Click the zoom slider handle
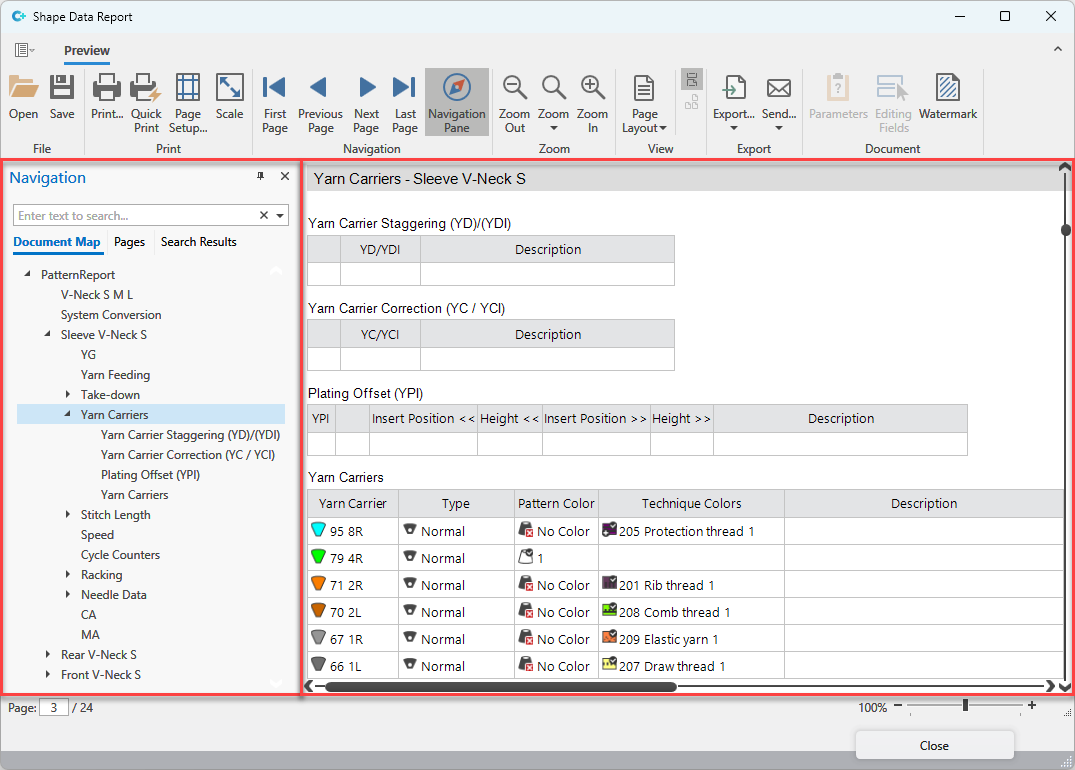 click(965, 706)
